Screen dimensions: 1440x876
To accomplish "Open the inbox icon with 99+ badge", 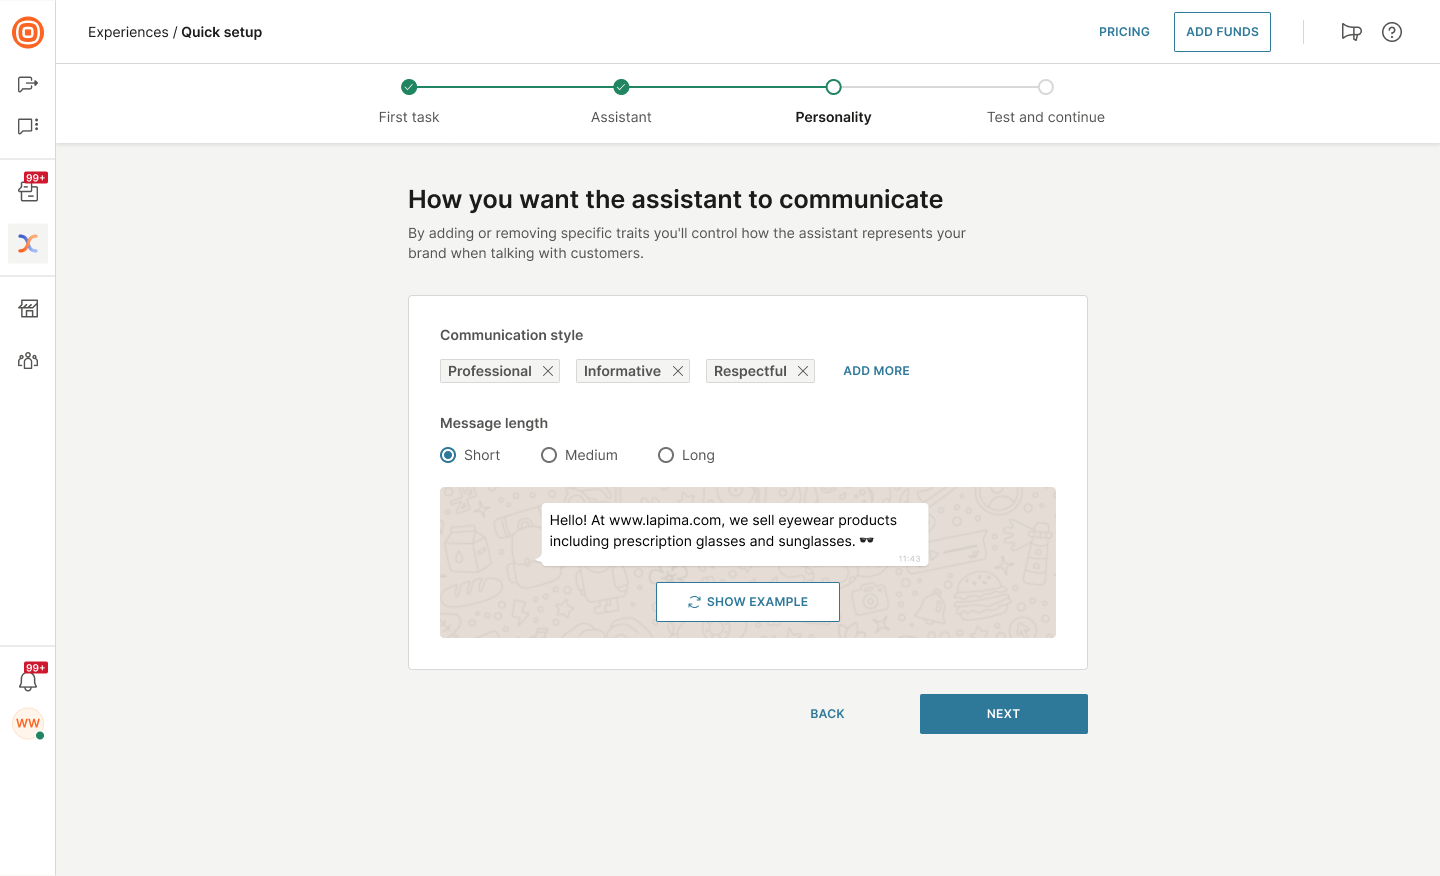I will tap(28, 190).
